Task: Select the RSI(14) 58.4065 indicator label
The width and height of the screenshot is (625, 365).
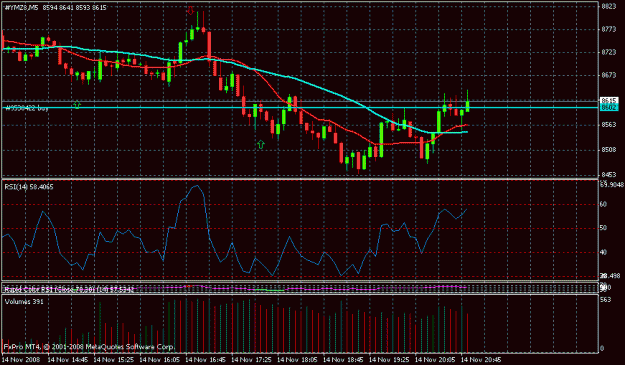Action: pyautogui.click(x=29, y=186)
